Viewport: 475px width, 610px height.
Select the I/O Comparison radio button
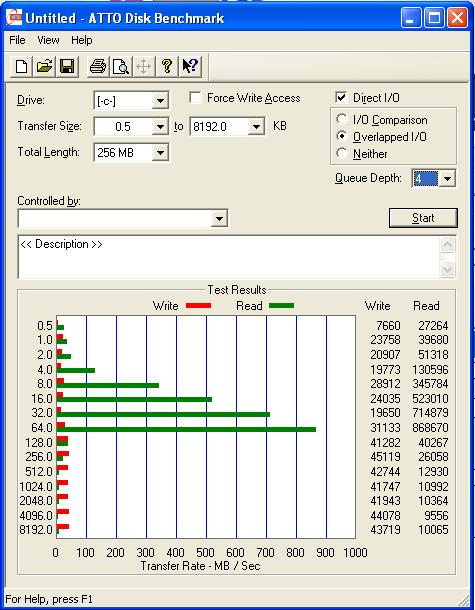(342, 119)
